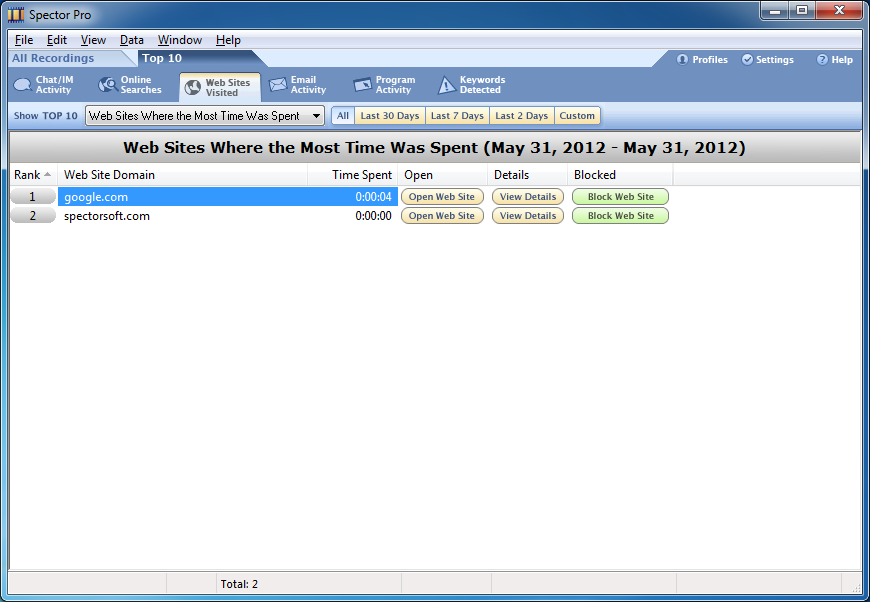The image size is (870, 602).
Task: Select the Custom date range filter
Action: tap(577, 116)
